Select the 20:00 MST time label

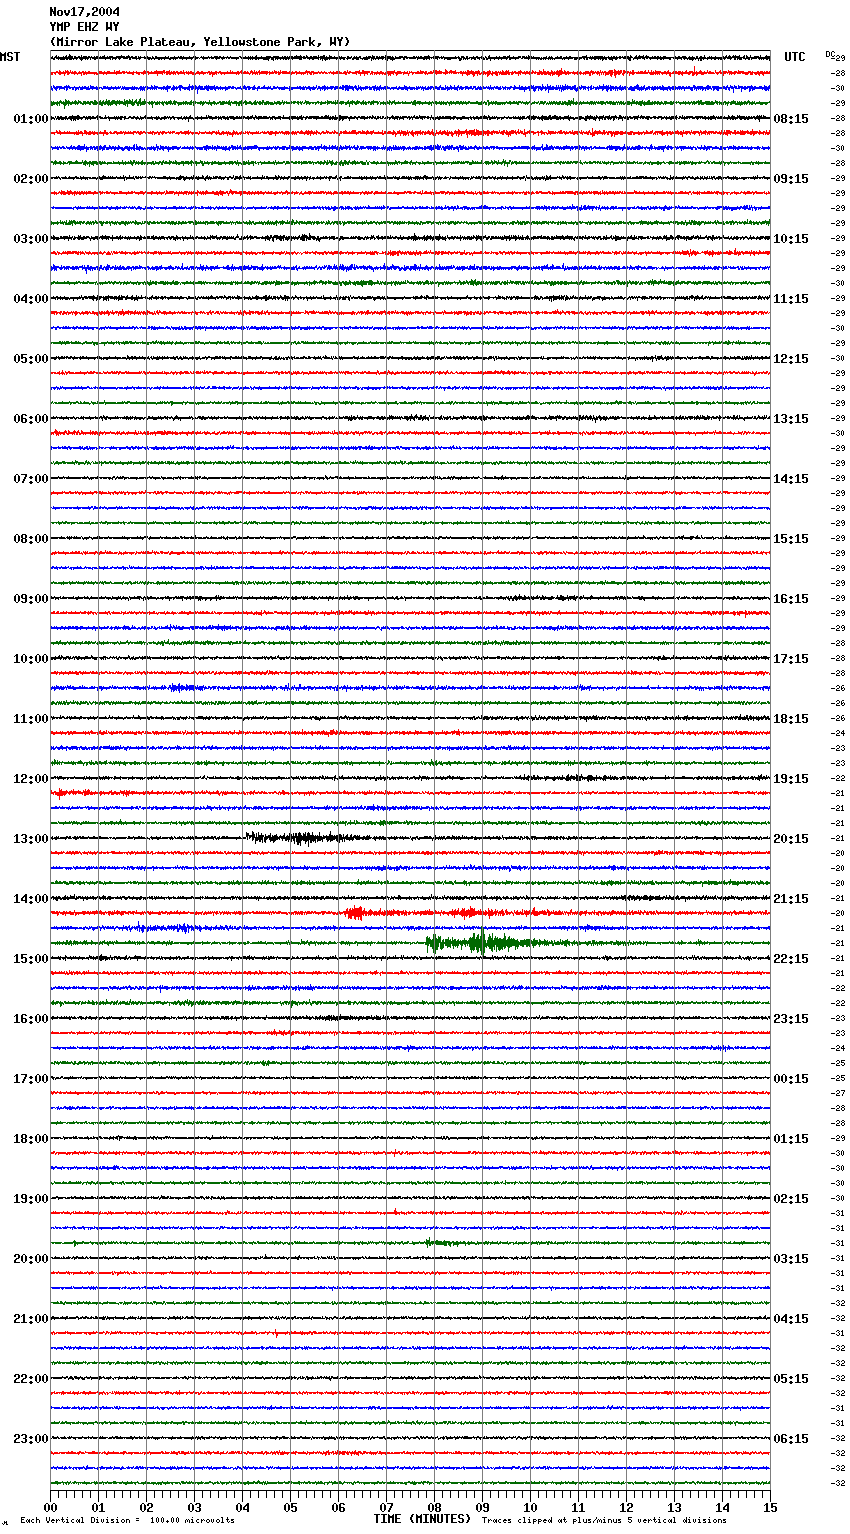click(31, 1259)
